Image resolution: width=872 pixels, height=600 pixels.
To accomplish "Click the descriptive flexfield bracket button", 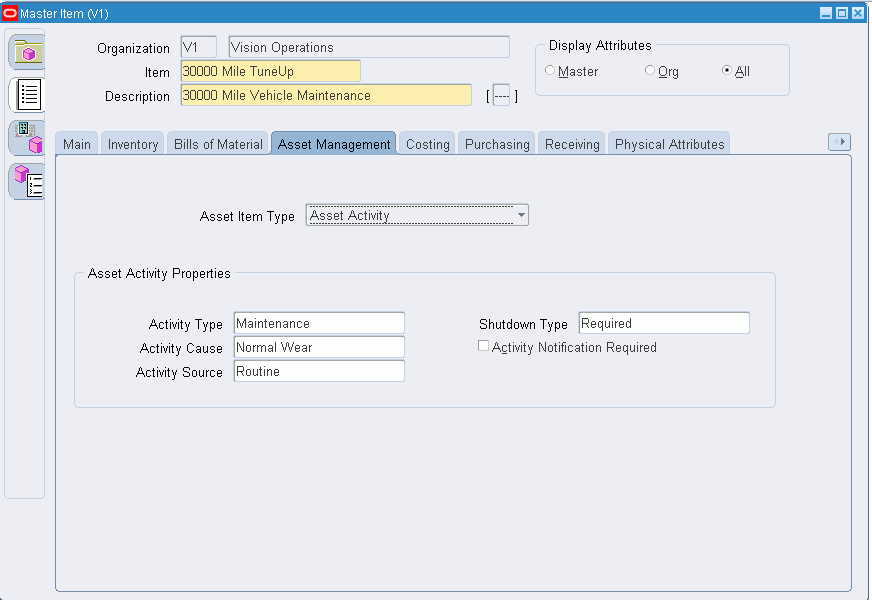I will pyautogui.click(x=502, y=96).
